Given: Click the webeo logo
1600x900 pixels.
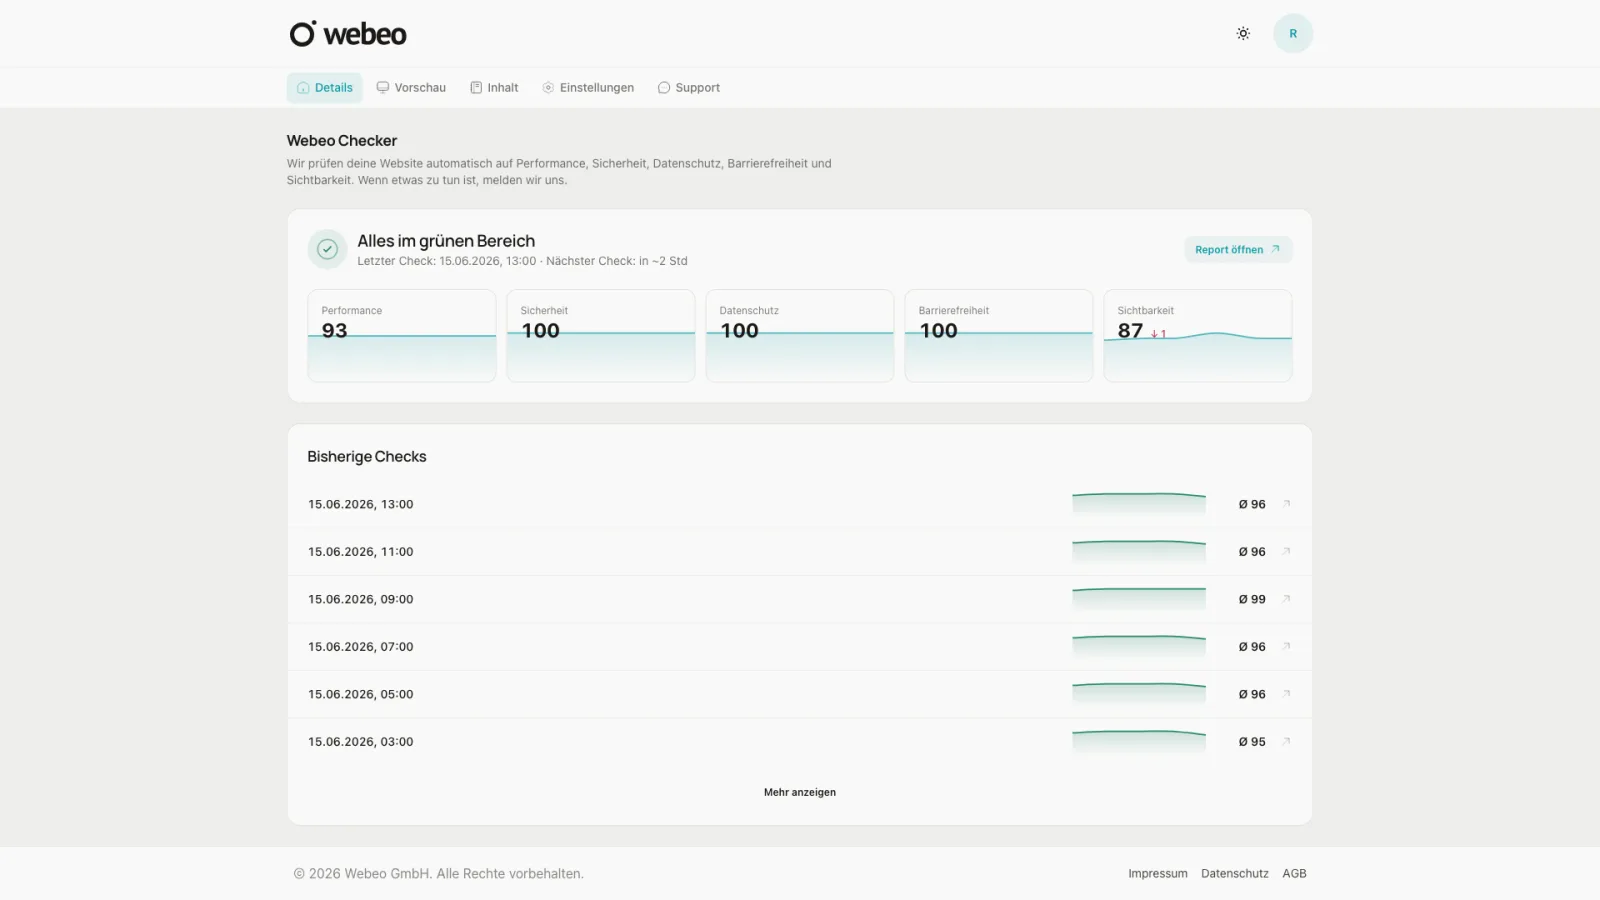Looking at the screenshot, I should (x=348, y=34).
